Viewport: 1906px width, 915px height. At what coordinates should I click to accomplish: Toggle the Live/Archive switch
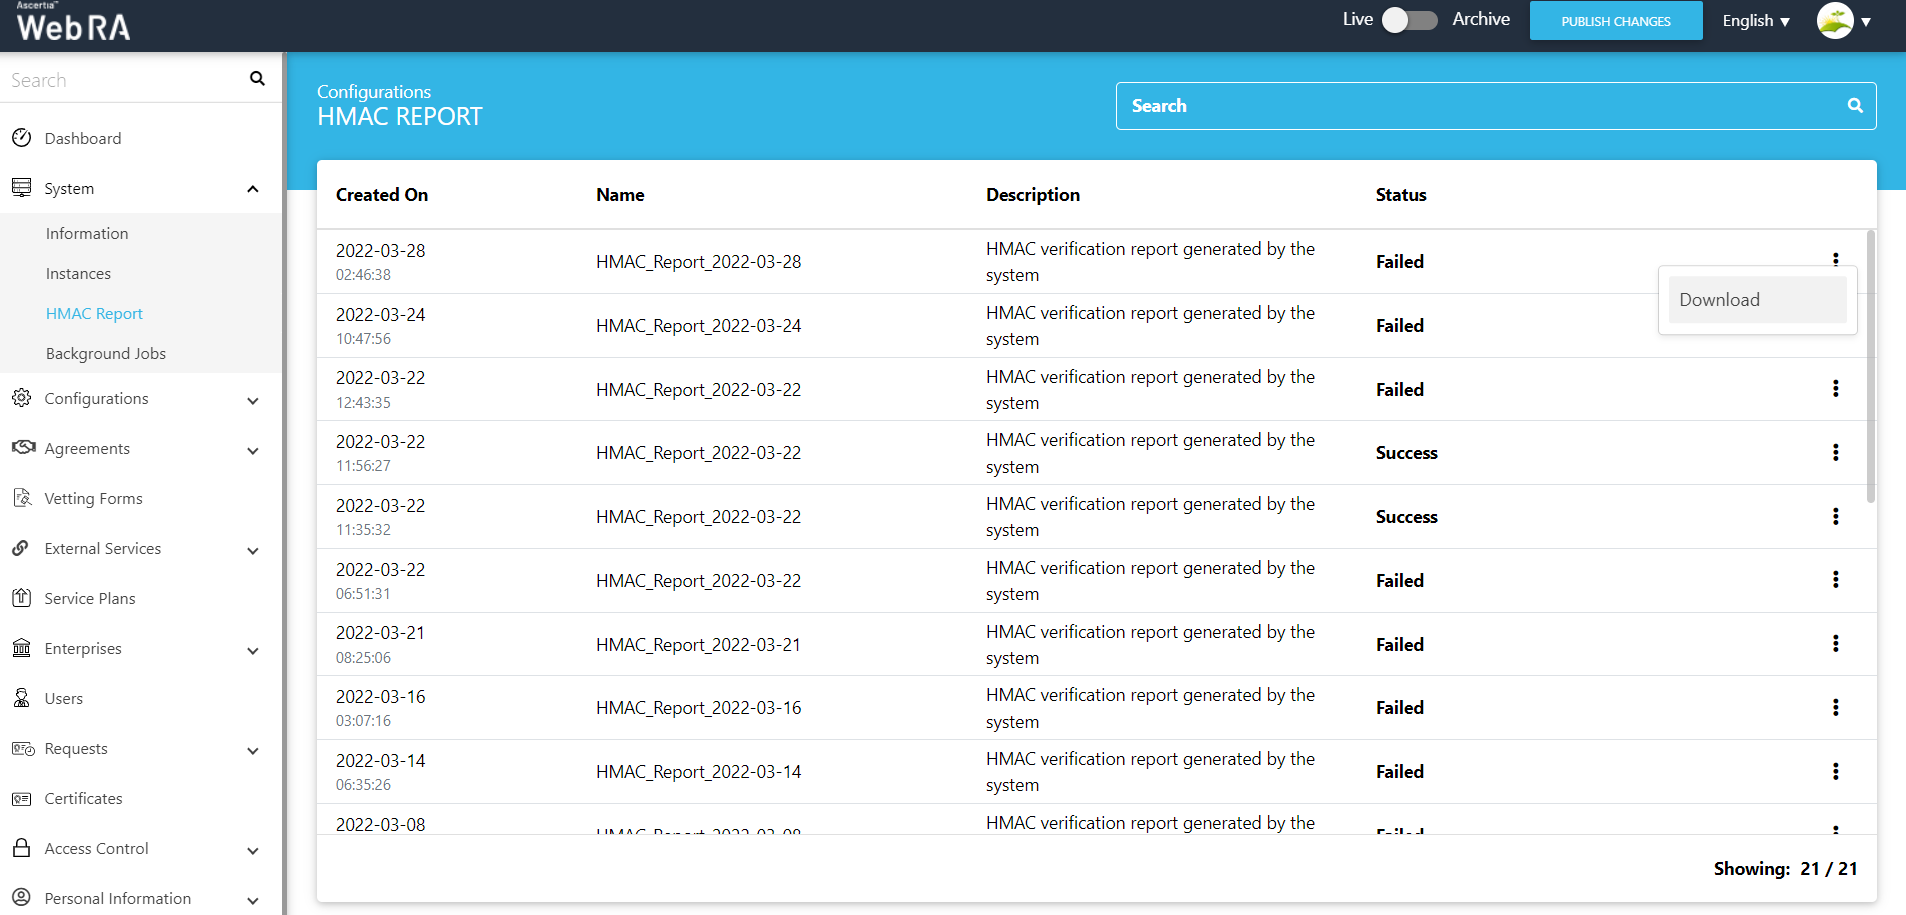click(1409, 20)
